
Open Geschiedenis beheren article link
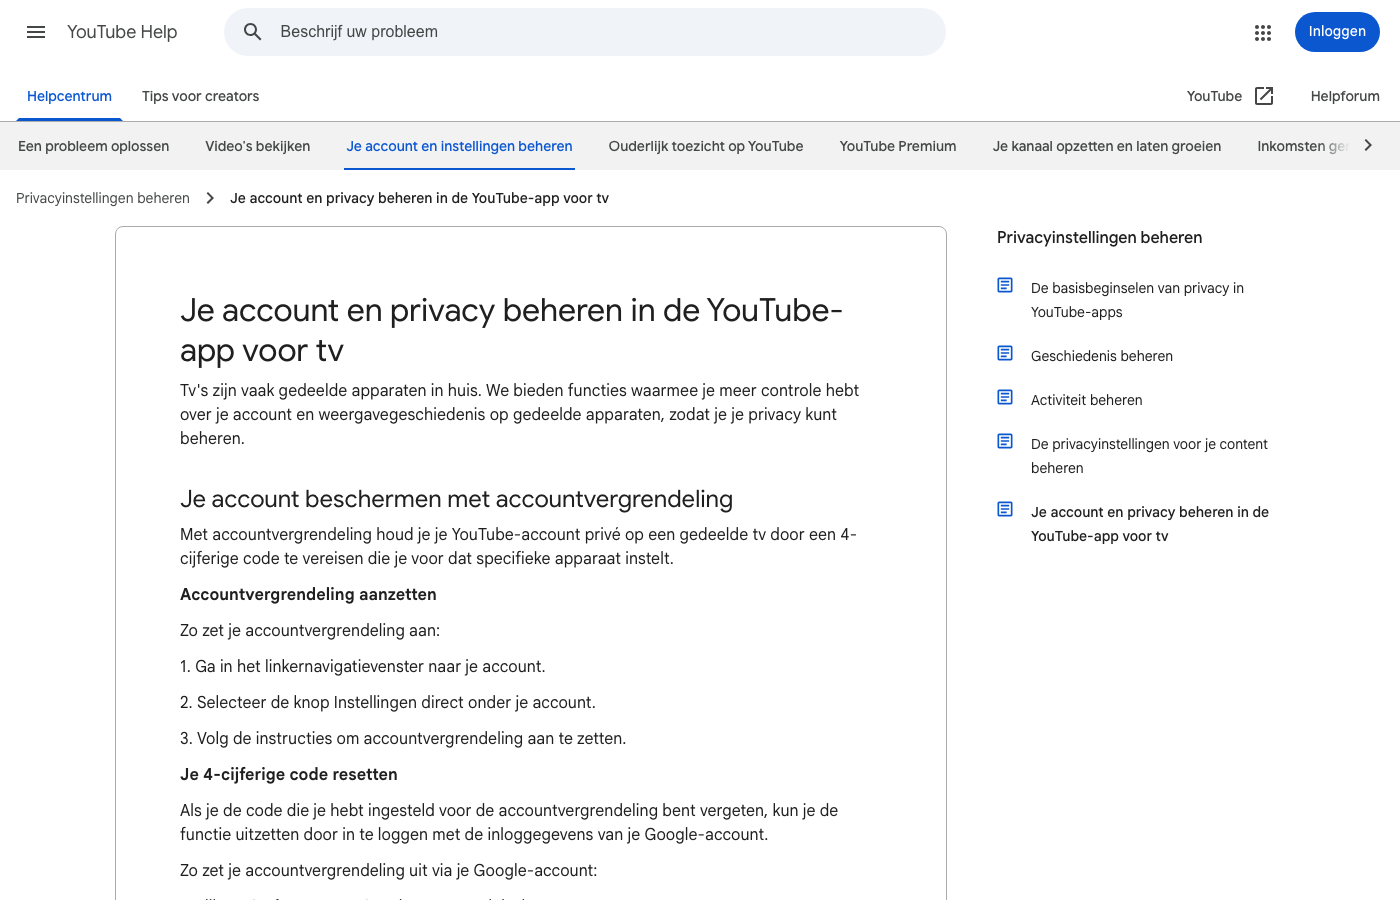(x=1102, y=356)
